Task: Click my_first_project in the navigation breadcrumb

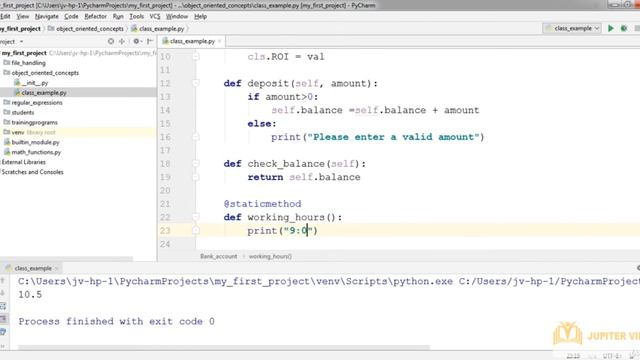Action: pyautogui.click(x=20, y=29)
